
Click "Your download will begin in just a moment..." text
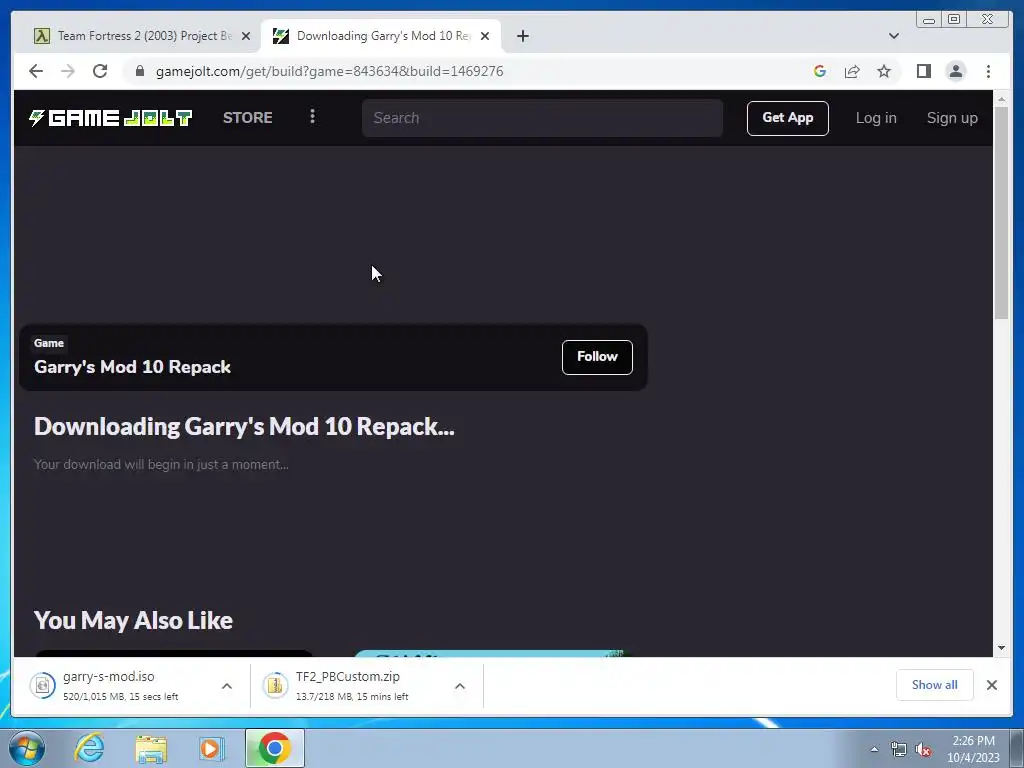pos(161,464)
